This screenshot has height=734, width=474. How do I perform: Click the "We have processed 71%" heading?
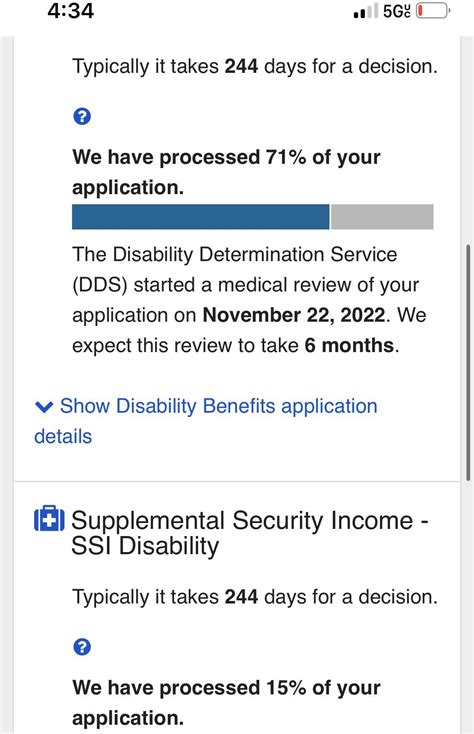tap(226, 172)
